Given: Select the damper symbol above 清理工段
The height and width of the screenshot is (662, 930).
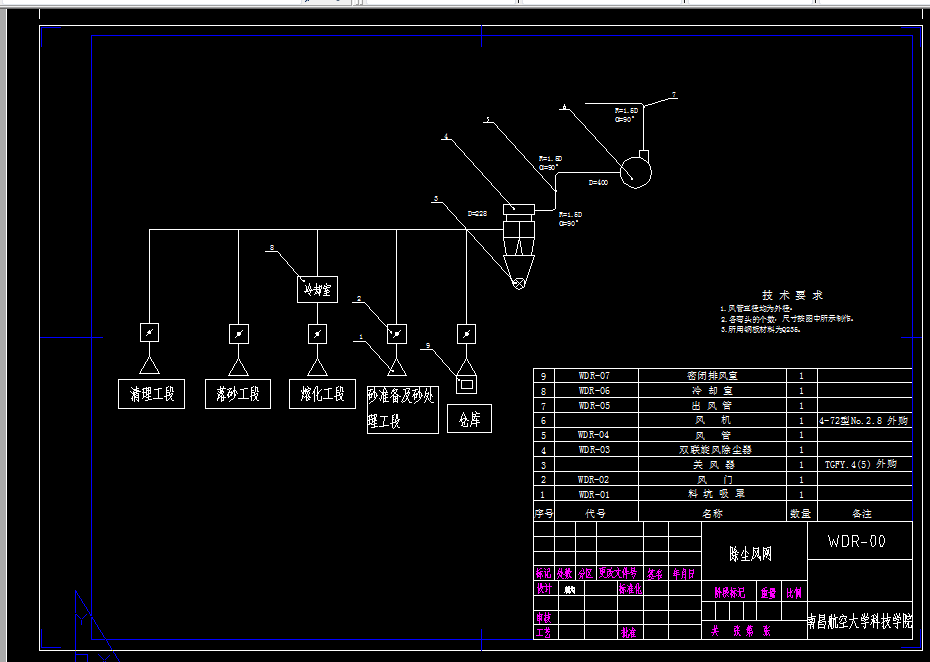Looking at the screenshot, I should click(x=149, y=333).
